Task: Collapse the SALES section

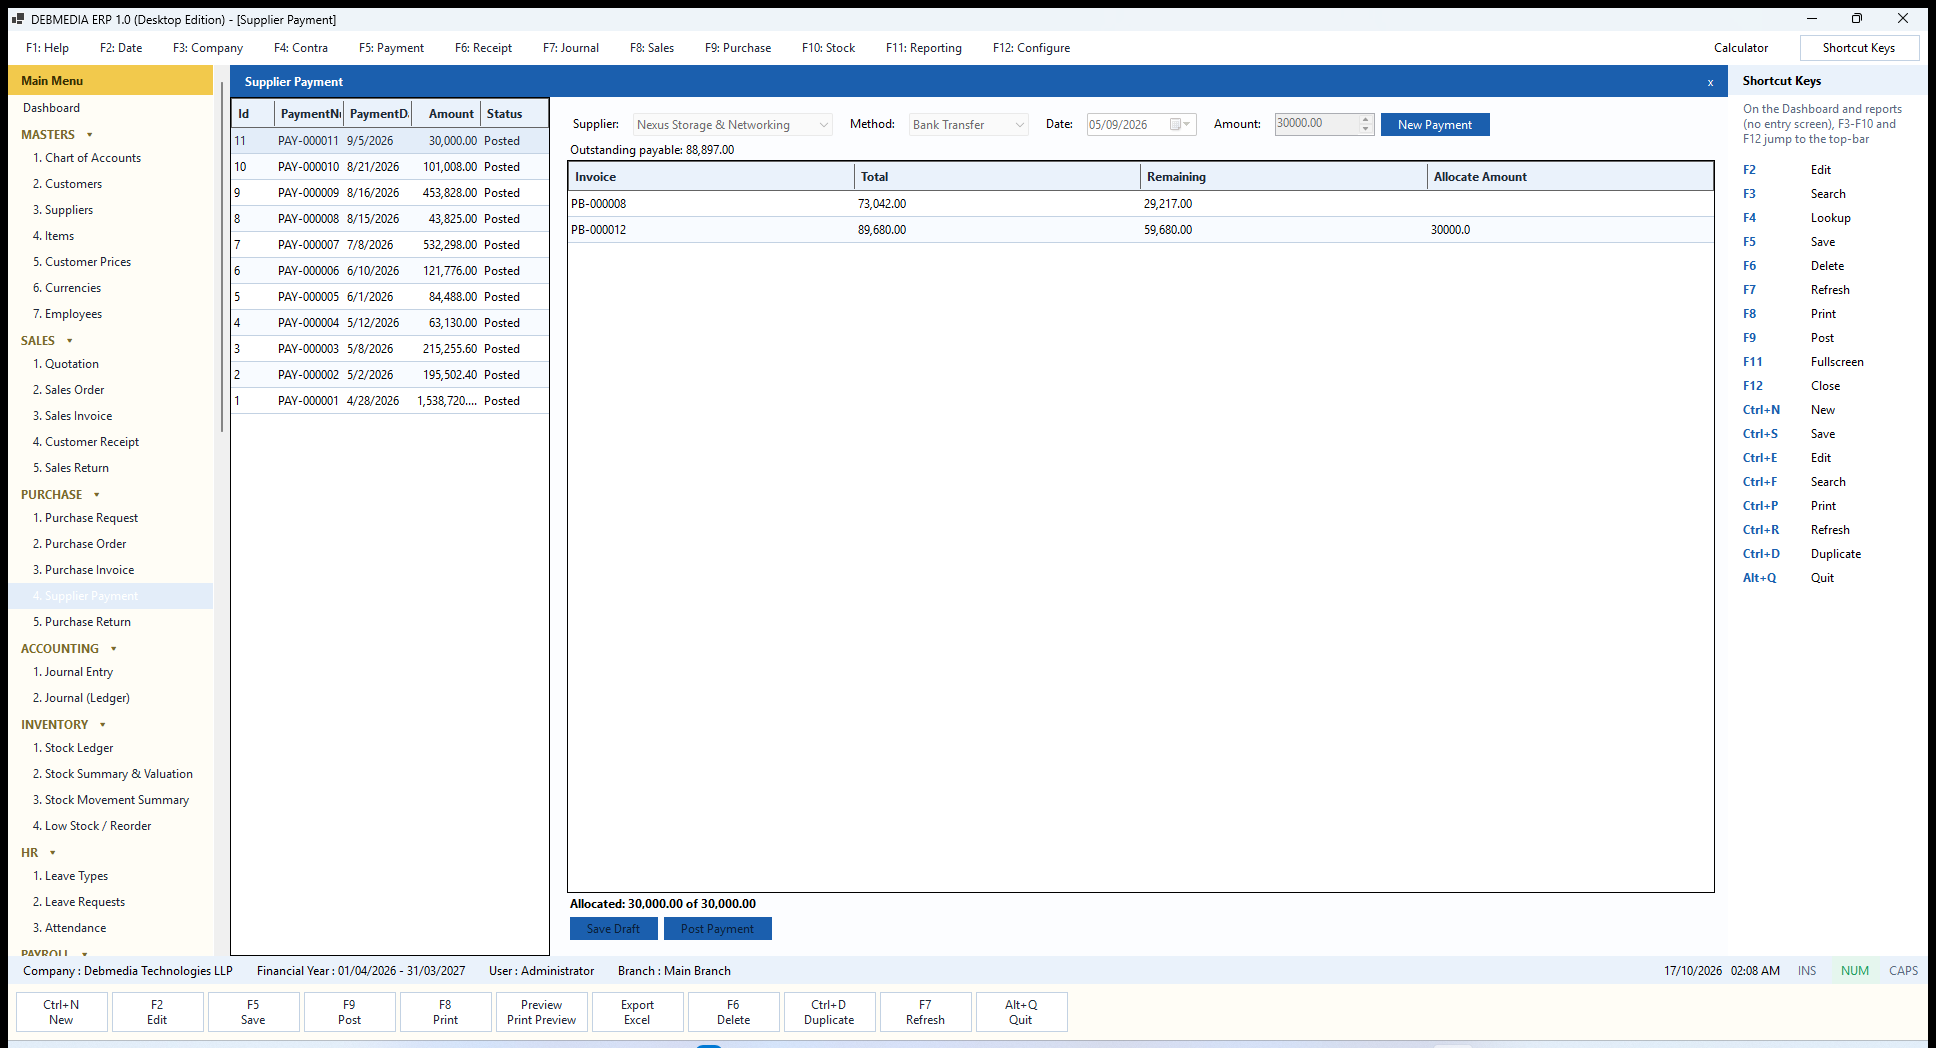Action: pos(69,341)
